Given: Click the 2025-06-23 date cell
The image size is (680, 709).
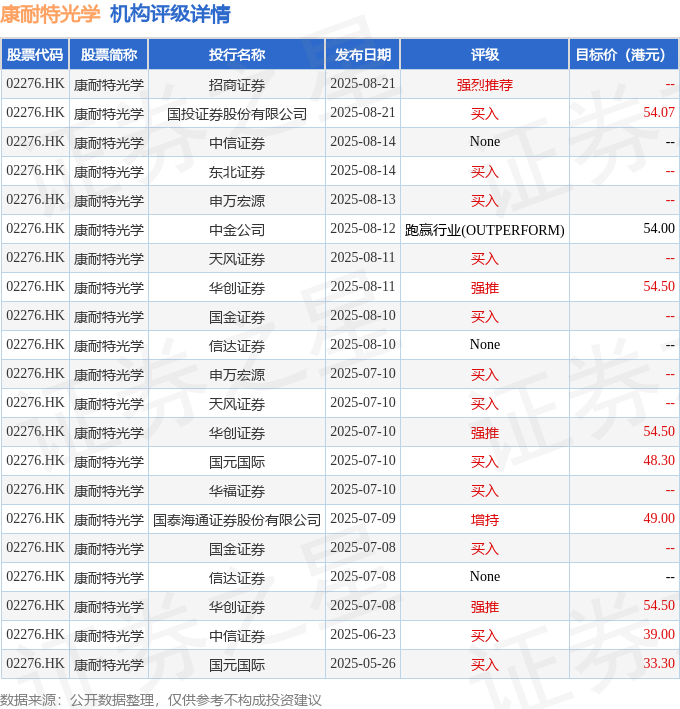Looking at the screenshot, I should 363,634.
